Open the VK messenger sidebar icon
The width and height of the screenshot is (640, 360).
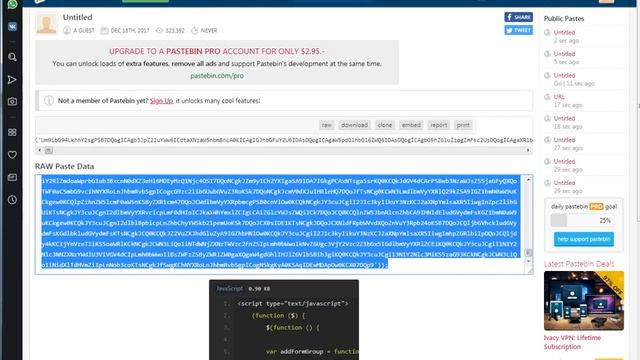tap(12, 27)
